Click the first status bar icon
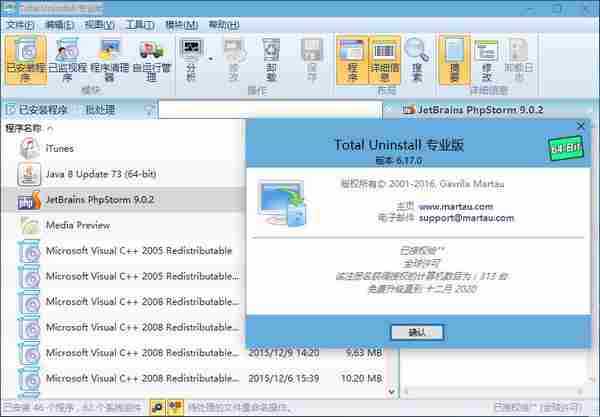 tap(157, 407)
